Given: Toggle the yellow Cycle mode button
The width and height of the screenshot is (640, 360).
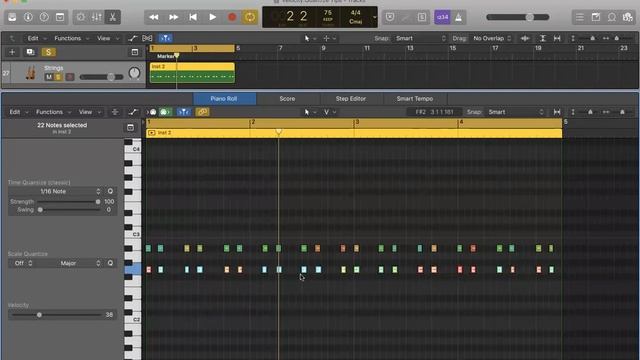Looking at the screenshot, I should pyautogui.click(x=250, y=17).
